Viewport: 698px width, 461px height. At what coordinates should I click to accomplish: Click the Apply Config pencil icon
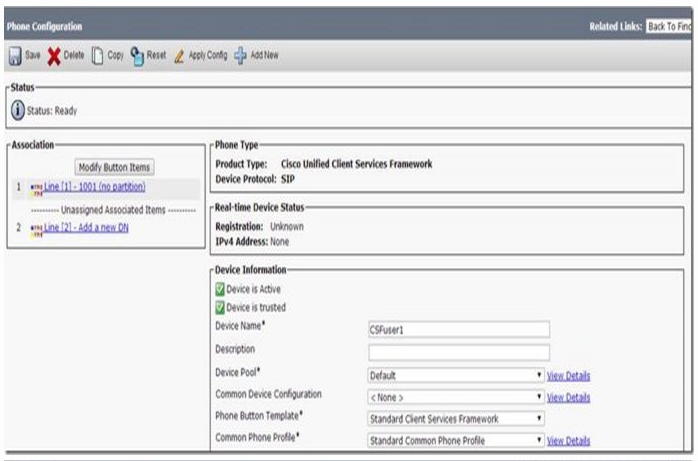179,57
